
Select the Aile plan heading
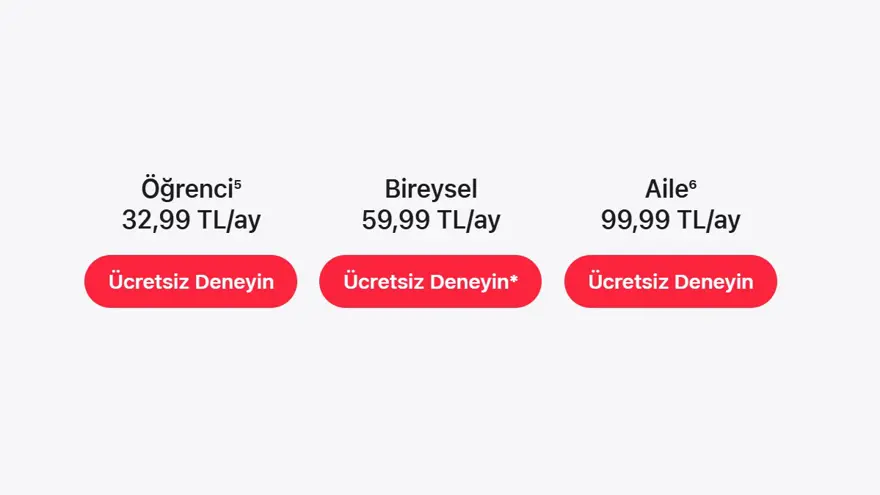click(x=666, y=189)
